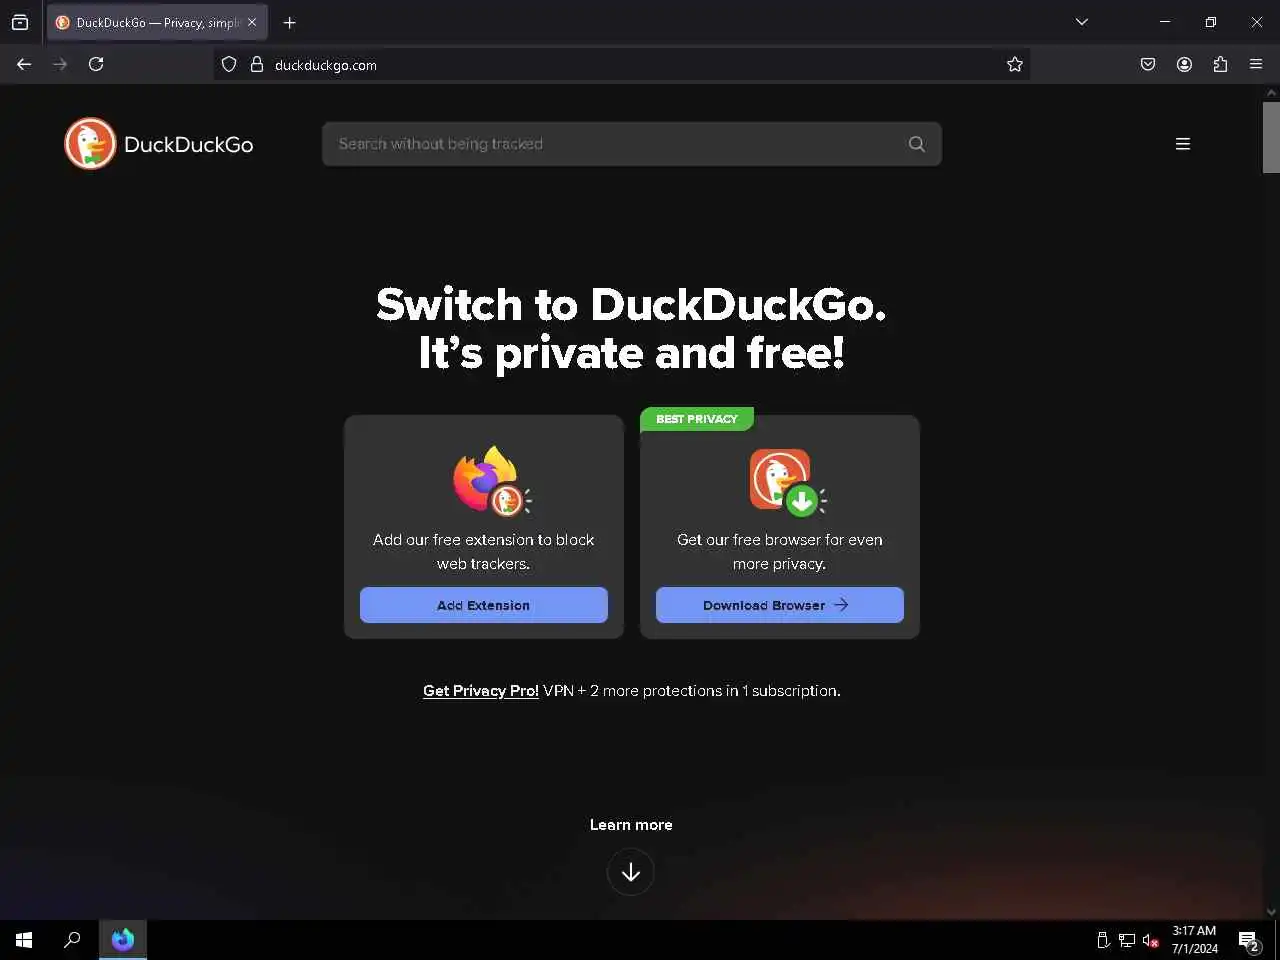Expand the list all tabs chevron
Screen dimensions: 1280x960
[1082, 22]
